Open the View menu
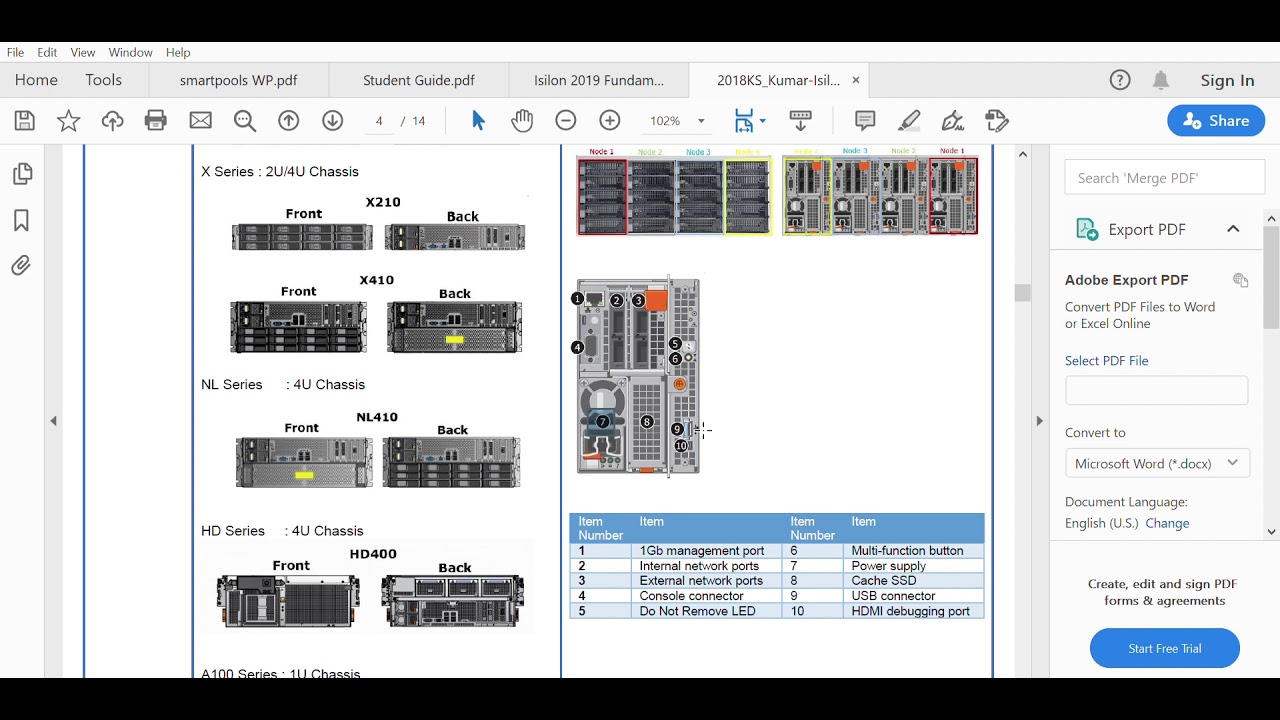 pyautogui.click(x=83, y=52)
